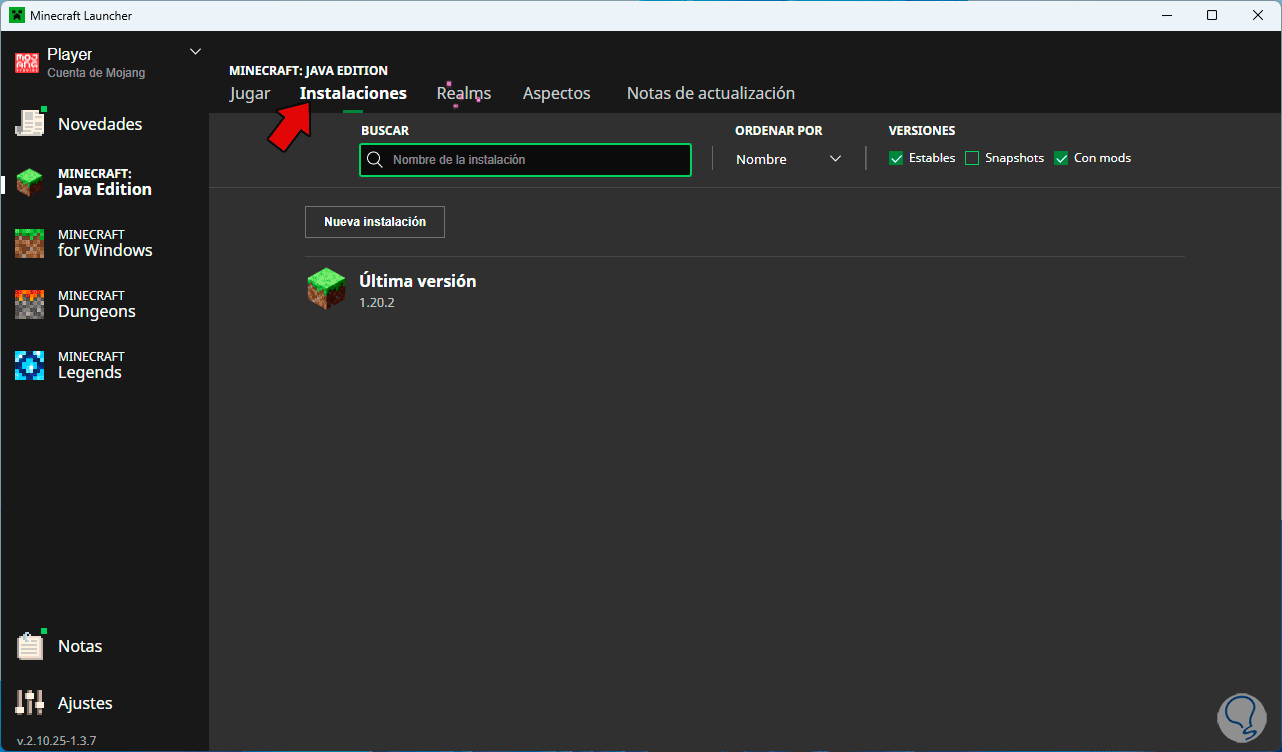Open the Realms tab
The height and width of the screenshot is (752, 1282).
click(464, 93)
